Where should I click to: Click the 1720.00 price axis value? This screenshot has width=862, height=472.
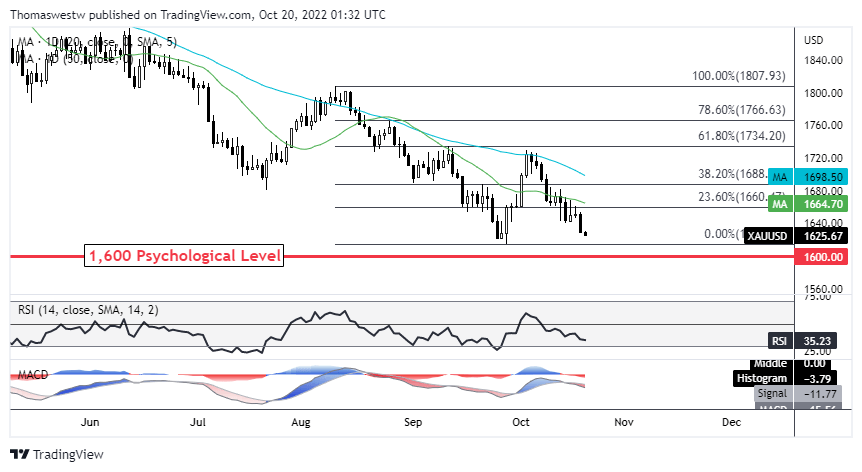point(823,158)
